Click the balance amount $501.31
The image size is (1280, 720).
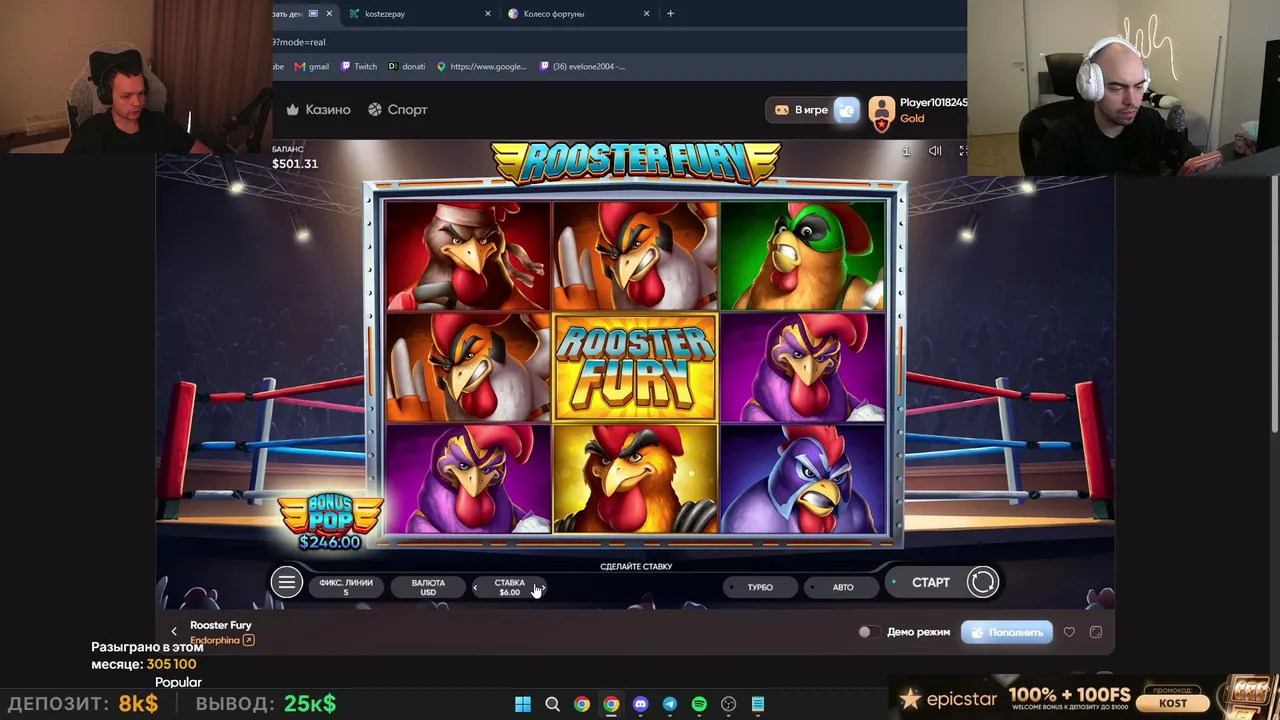[x=295, y=164]
